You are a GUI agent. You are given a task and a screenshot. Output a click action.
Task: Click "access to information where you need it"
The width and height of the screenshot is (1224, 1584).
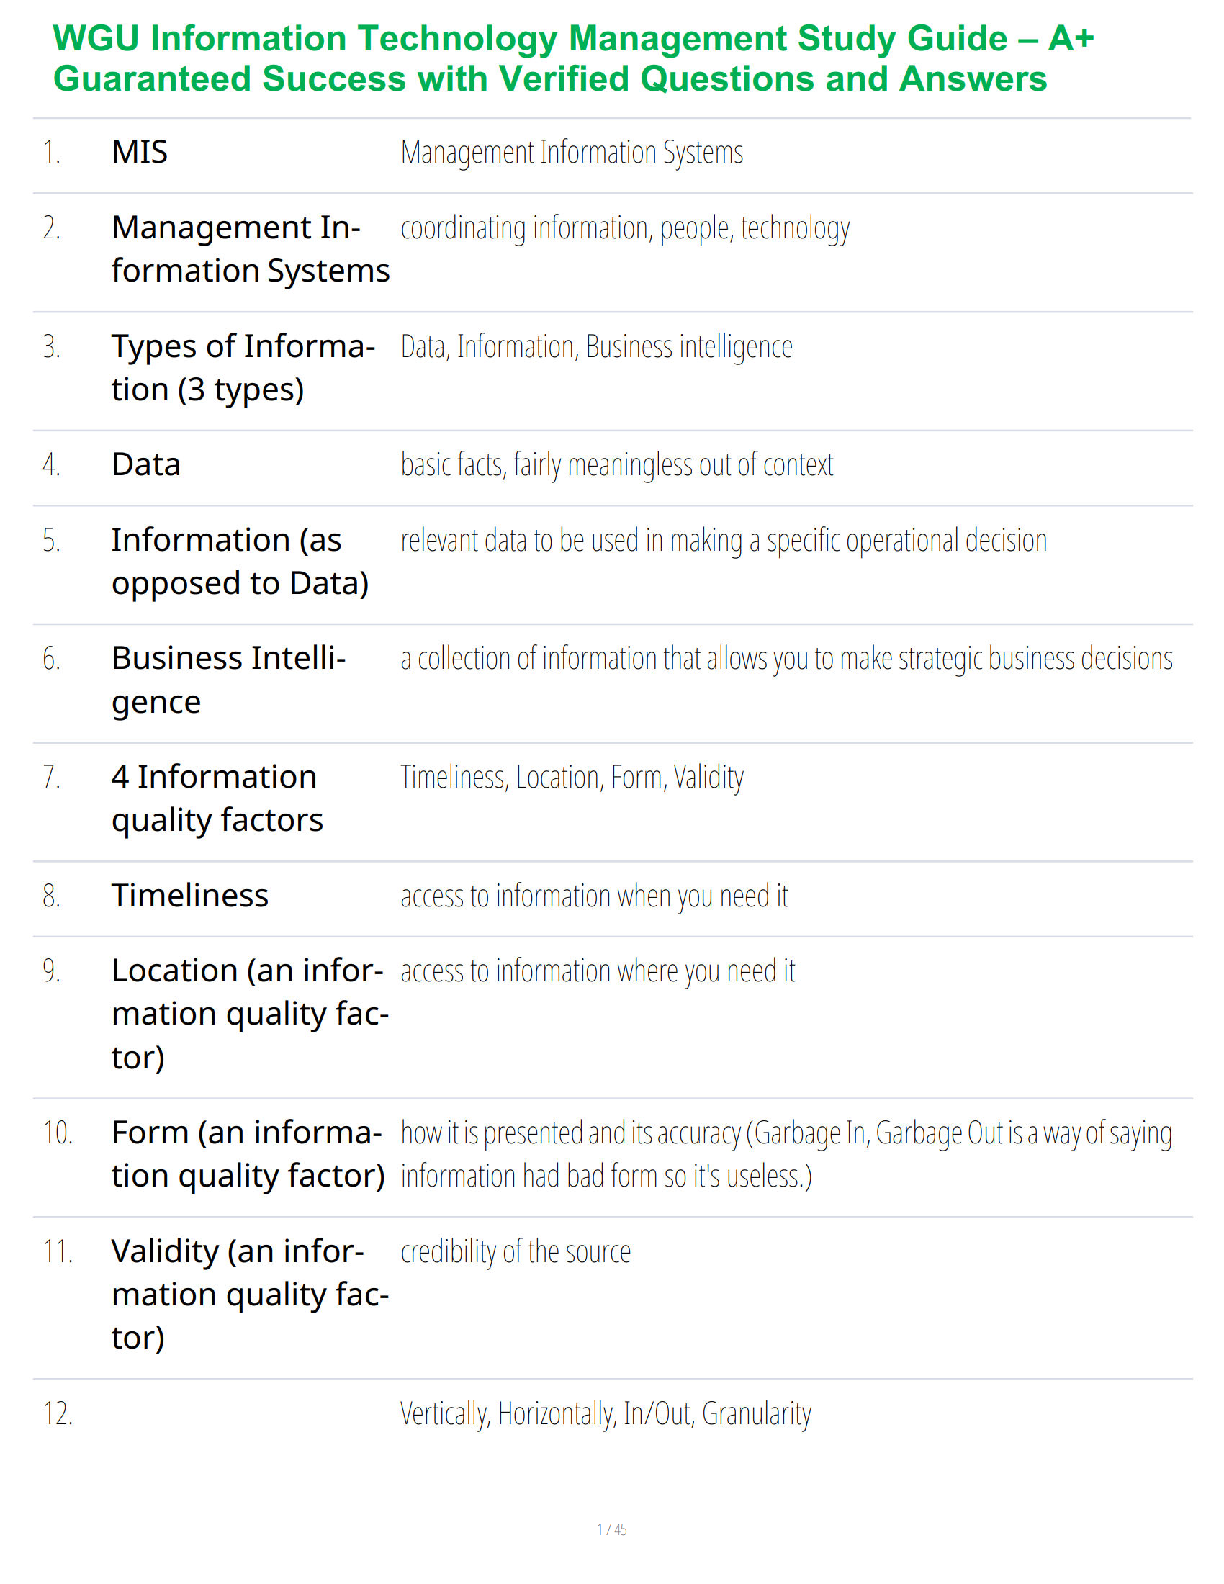point(597,971)
